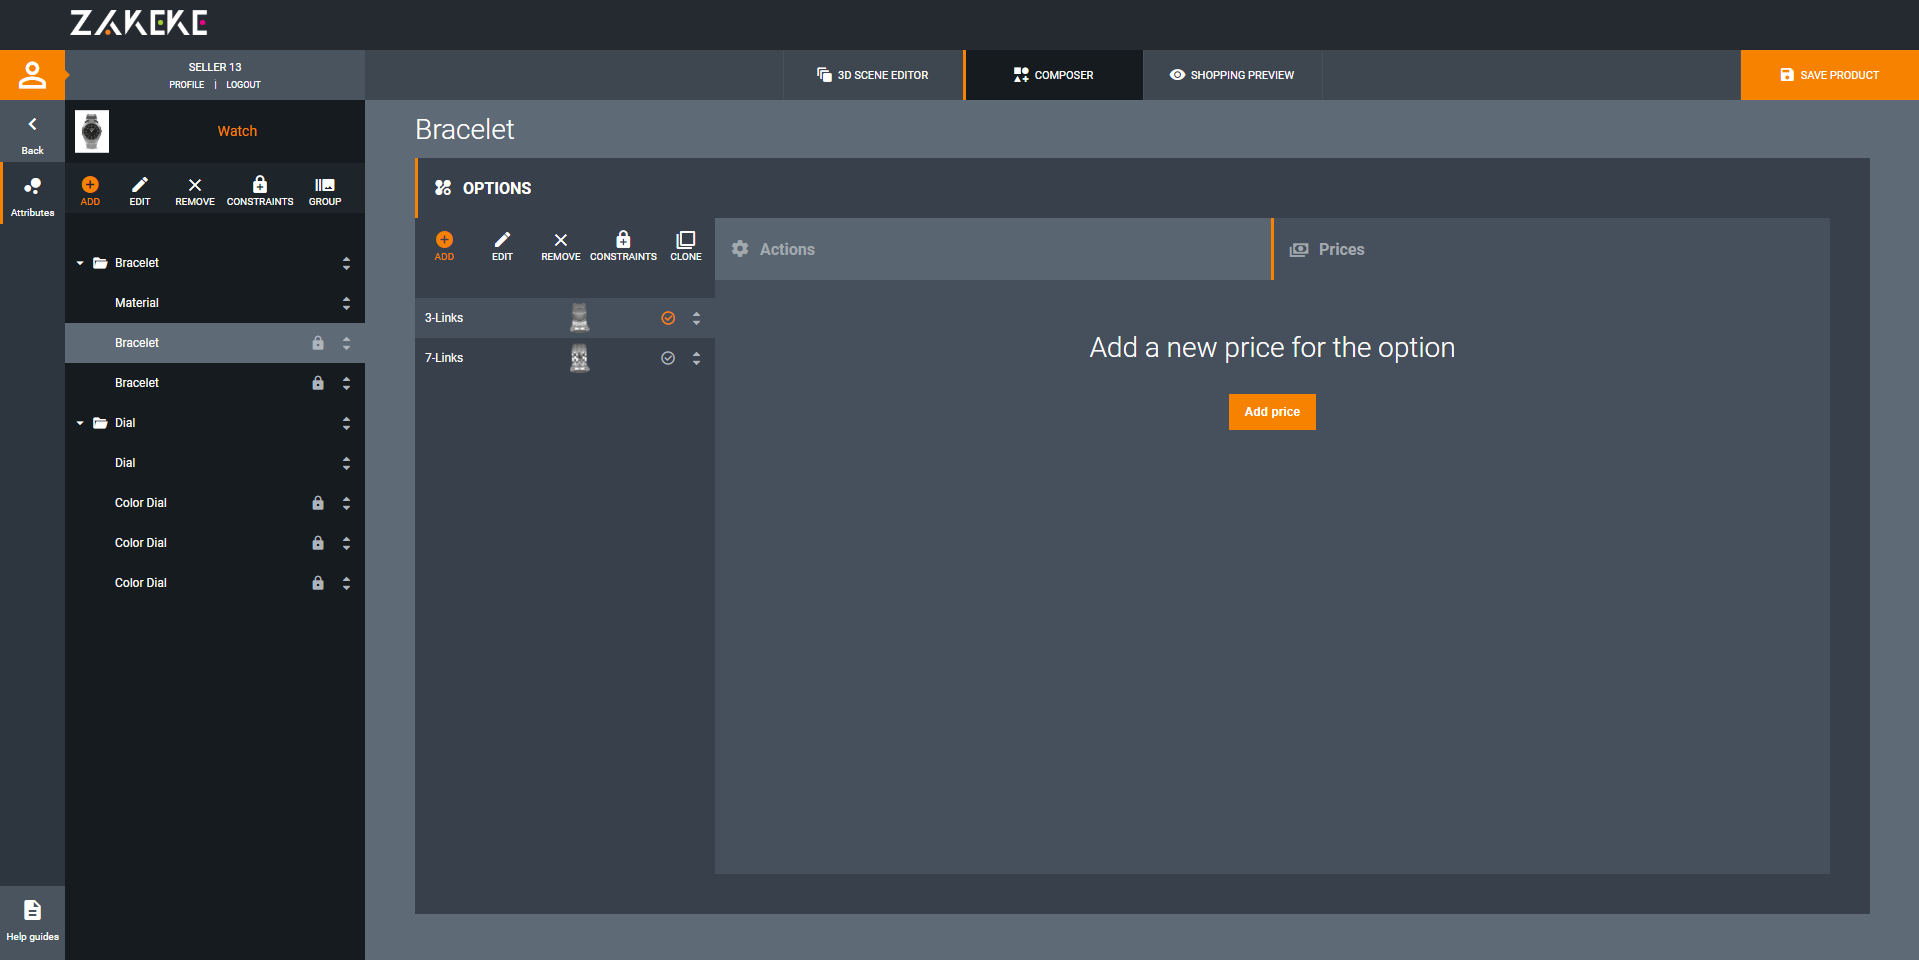Select the 7-Links option row
Screen dimensions: 1919x960
[565, 358]
